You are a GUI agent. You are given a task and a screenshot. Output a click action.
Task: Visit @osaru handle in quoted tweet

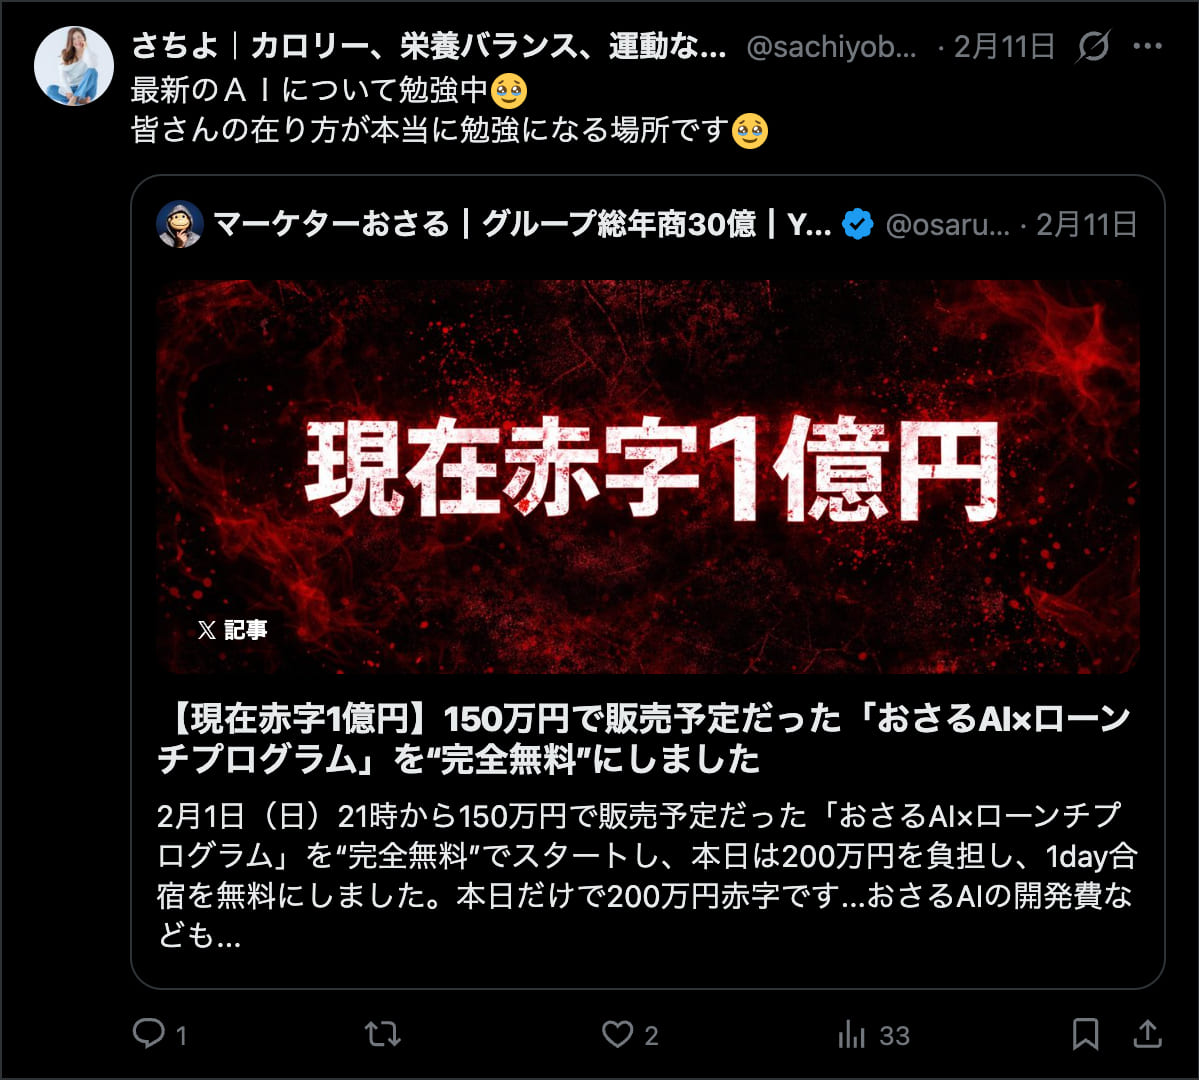point(947,225)
